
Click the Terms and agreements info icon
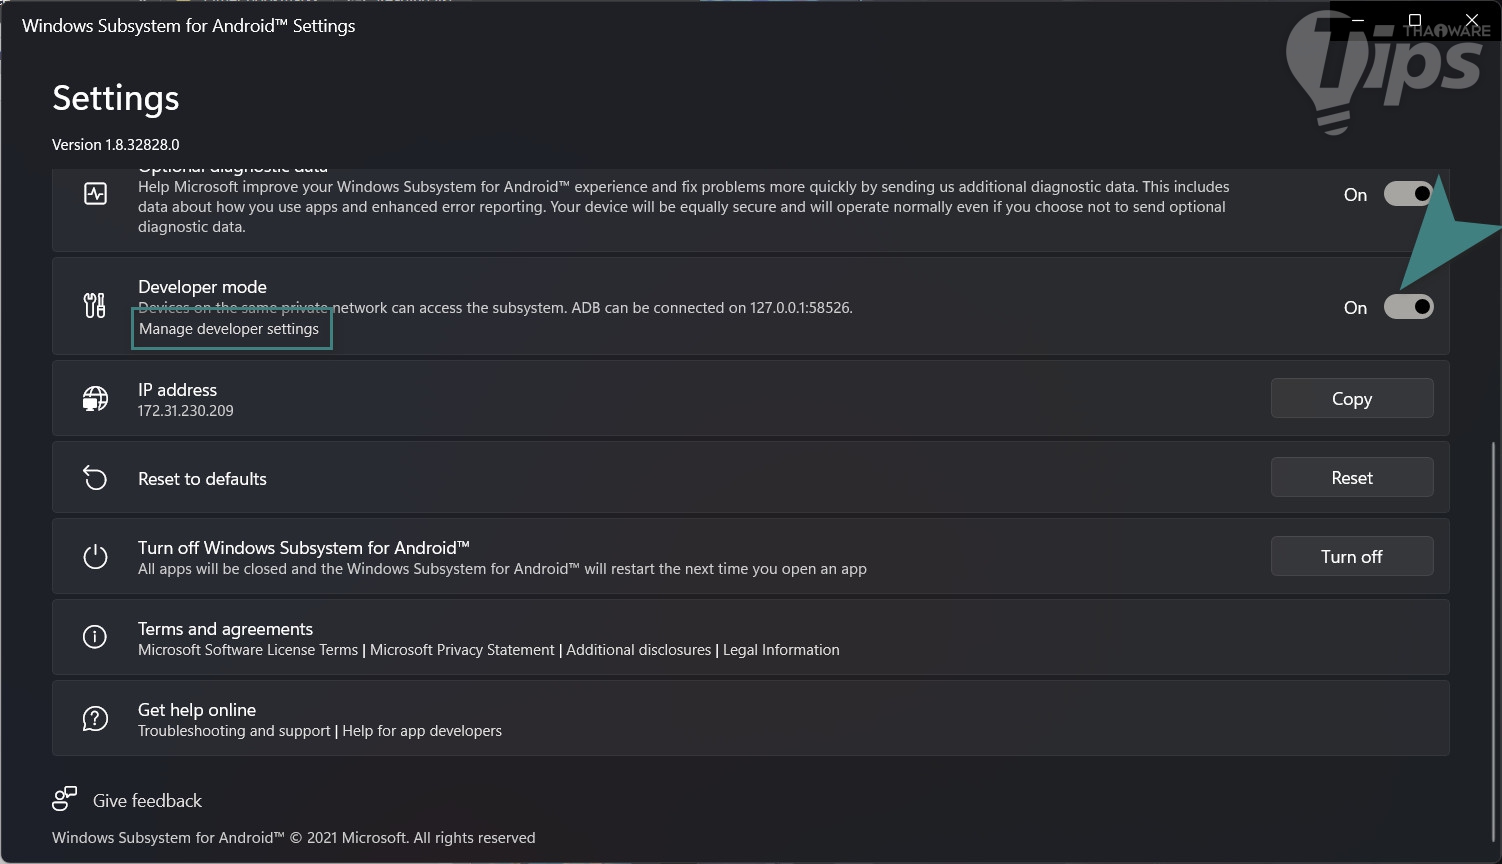tap(95, 637)
